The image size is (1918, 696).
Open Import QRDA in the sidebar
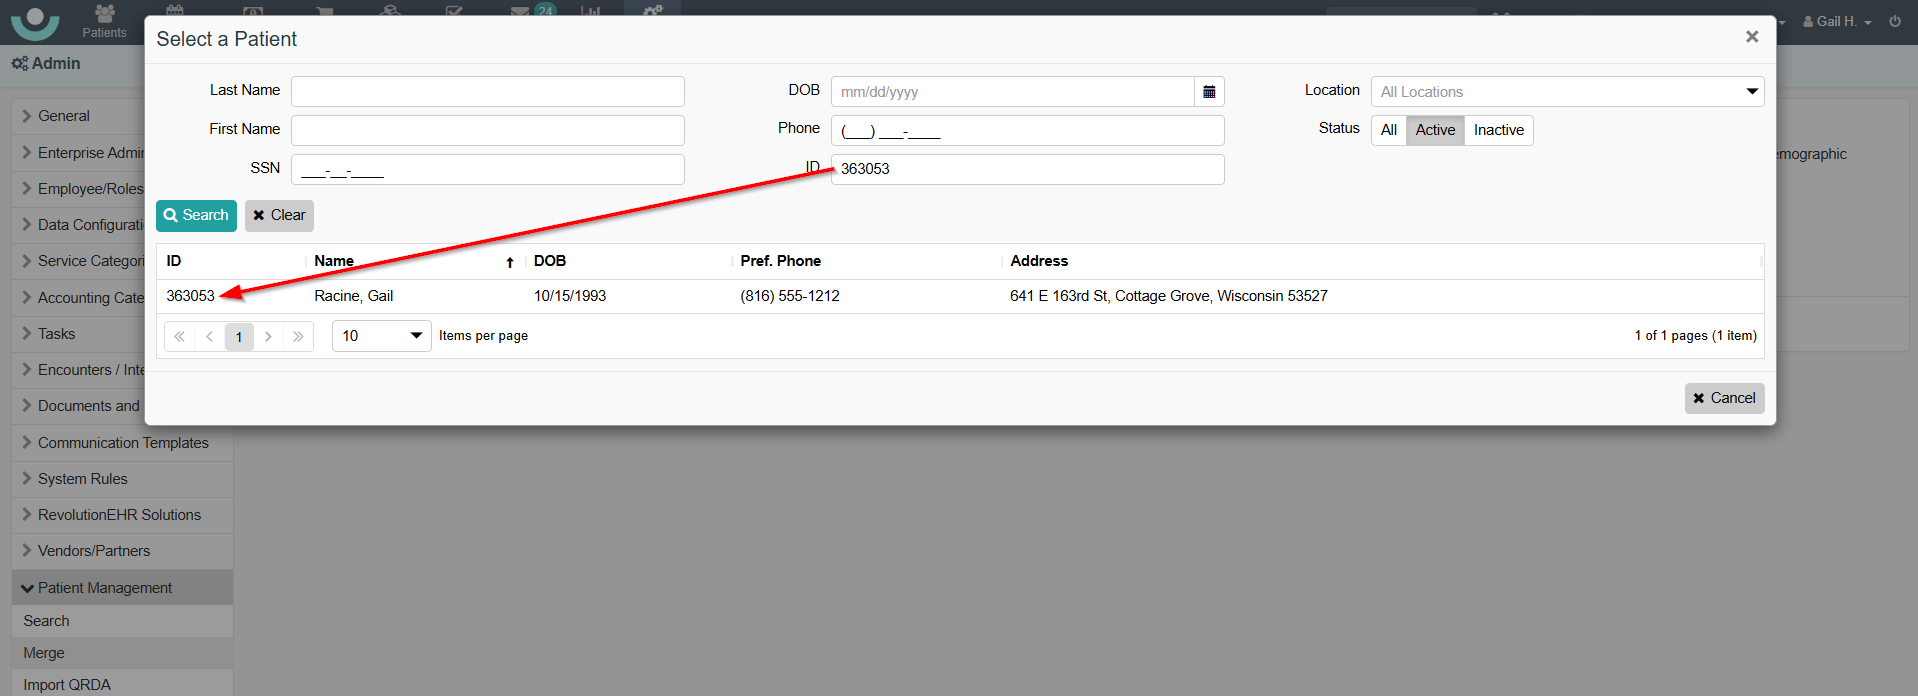pyautogui.click(x=67, y=685)
